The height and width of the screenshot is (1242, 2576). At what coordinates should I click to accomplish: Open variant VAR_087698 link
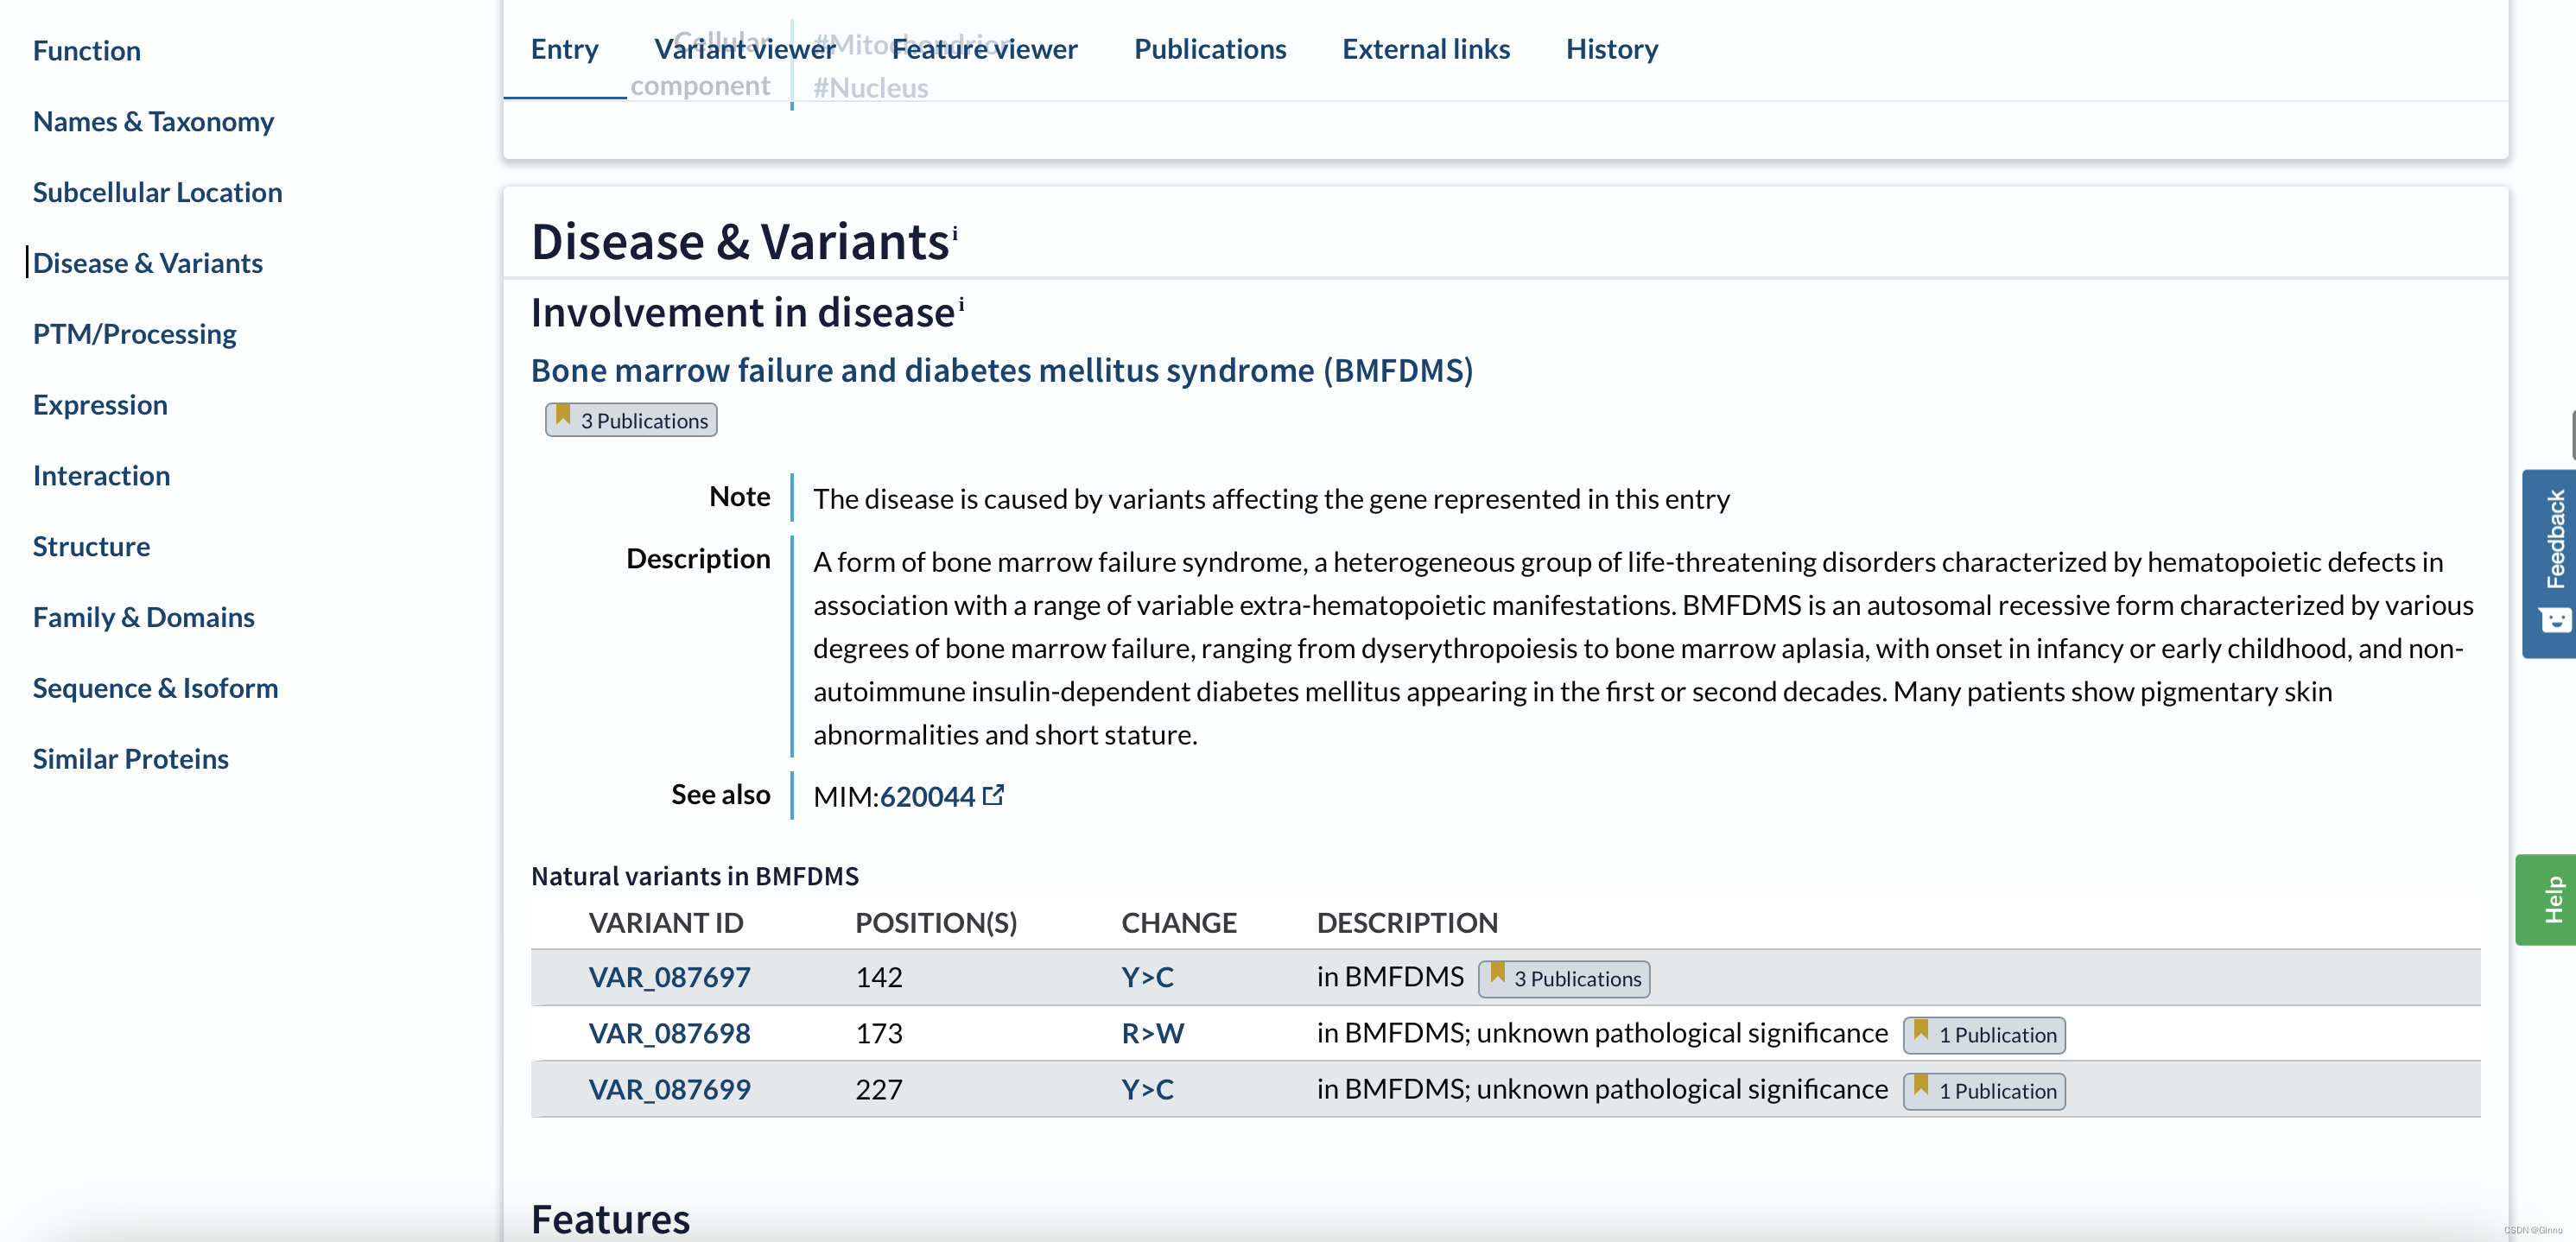point(669,1033)
